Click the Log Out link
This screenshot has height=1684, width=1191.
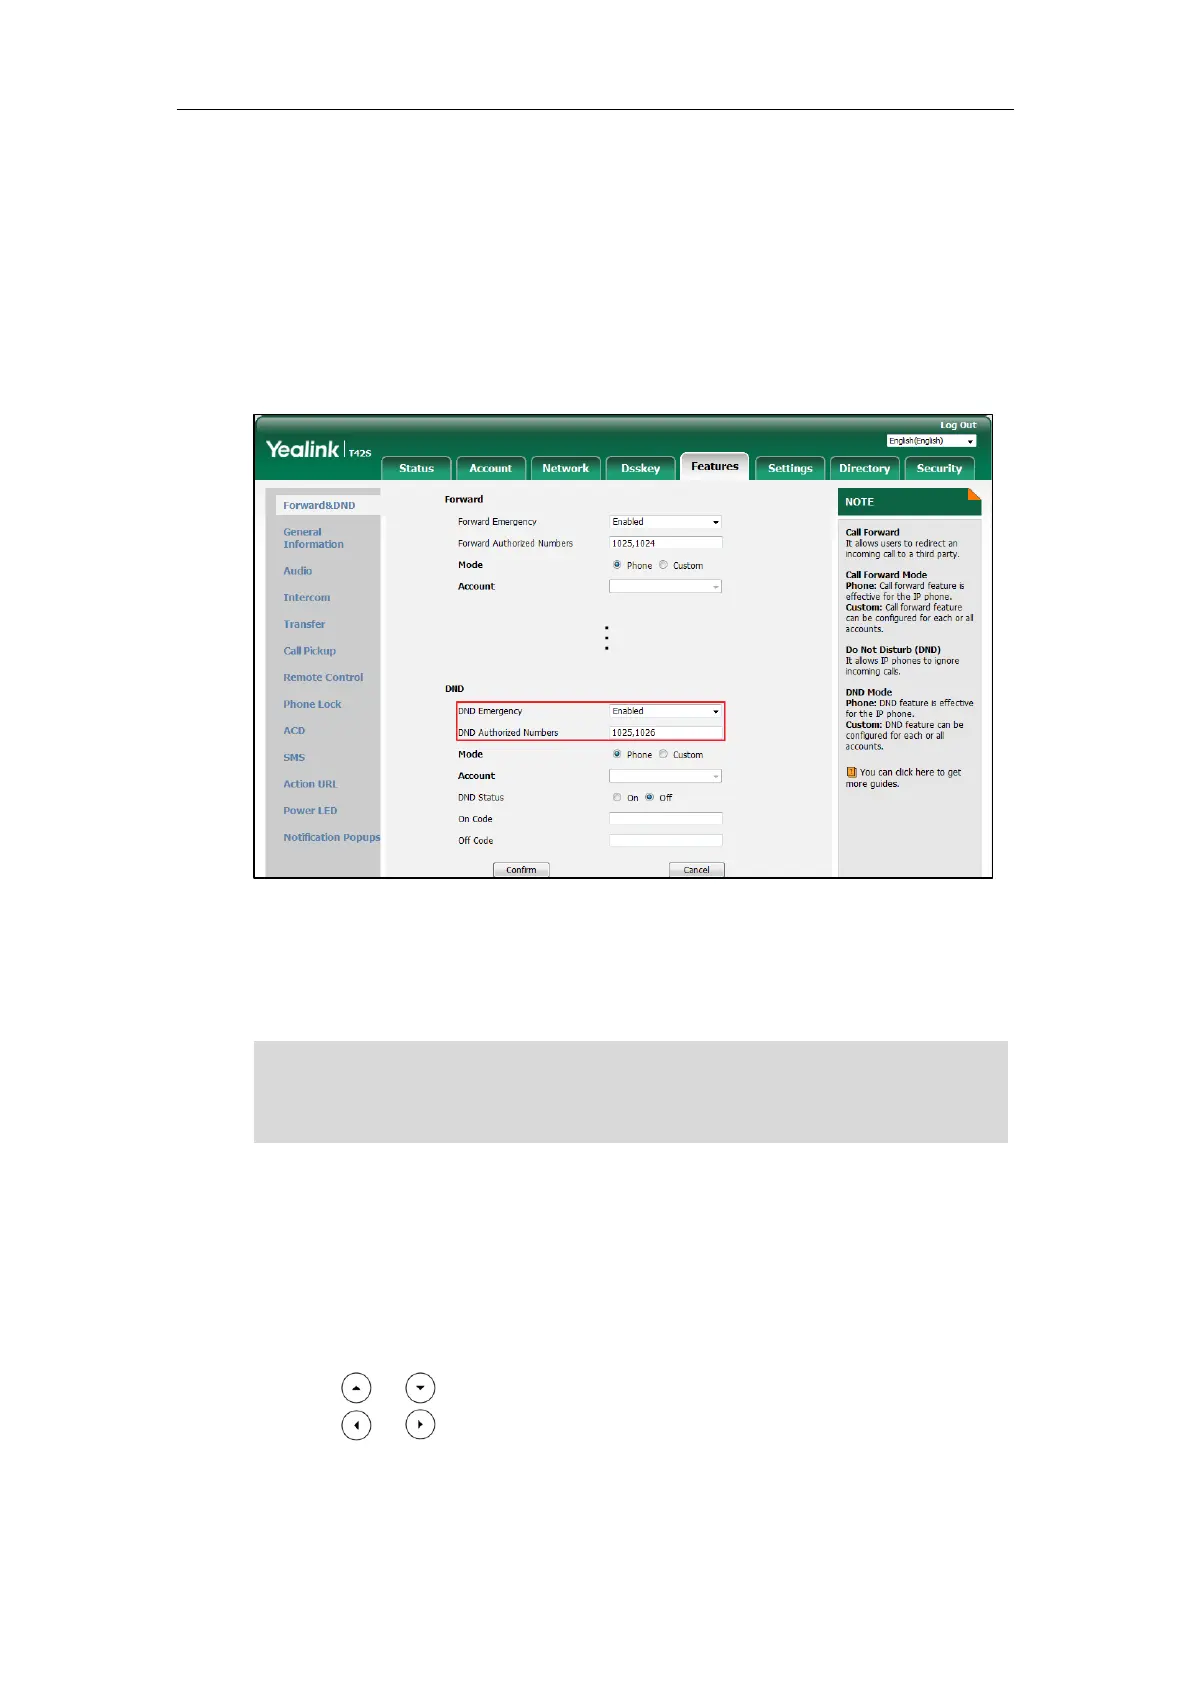point(958,425)
